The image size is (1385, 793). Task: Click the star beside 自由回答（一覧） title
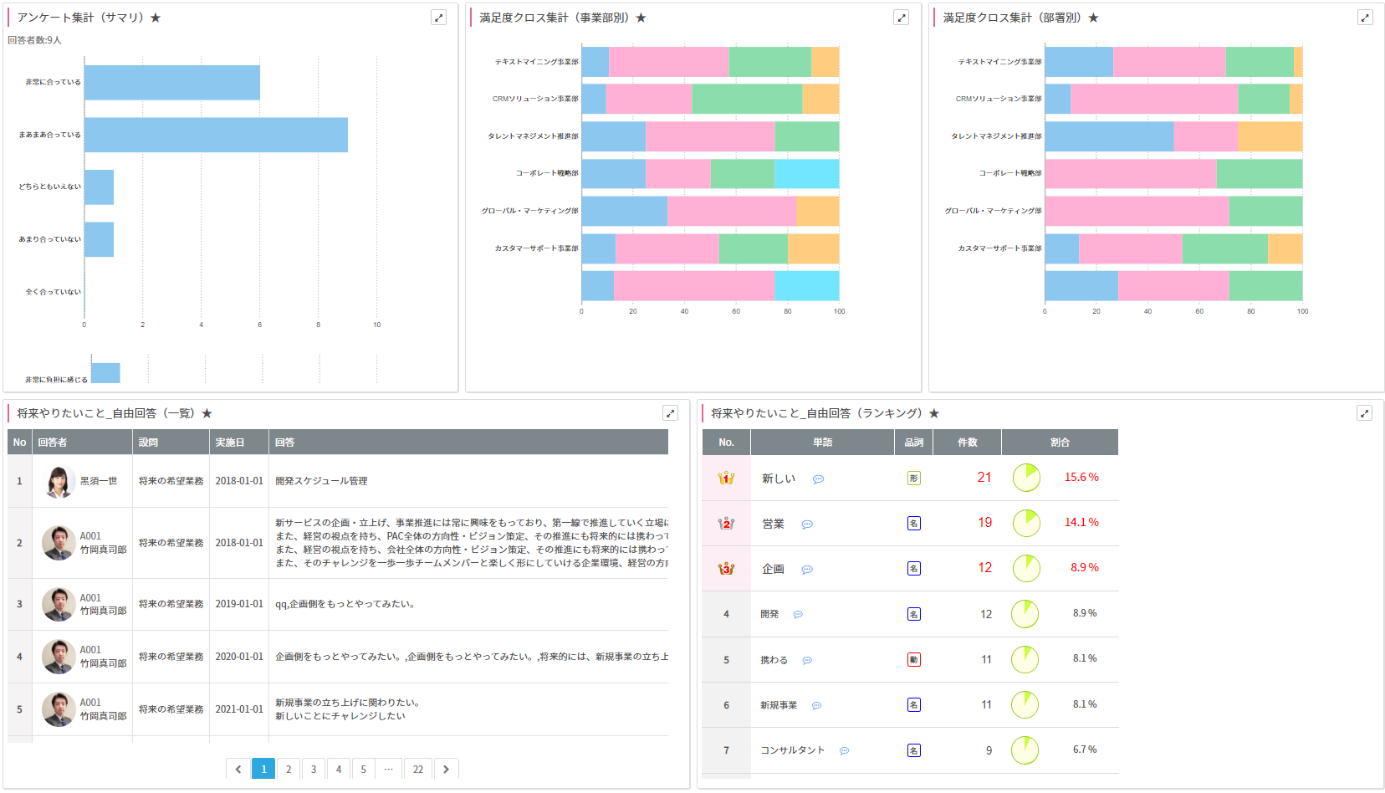207,413
